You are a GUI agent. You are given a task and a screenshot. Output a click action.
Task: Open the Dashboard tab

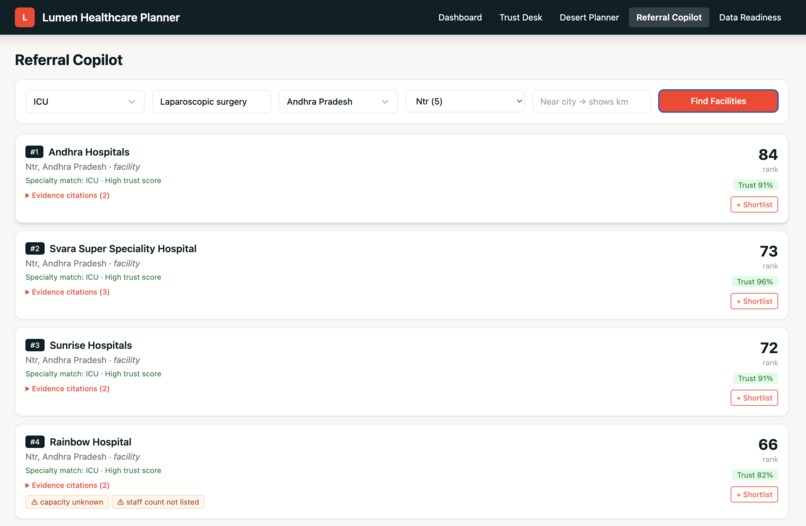click(460, 17)
